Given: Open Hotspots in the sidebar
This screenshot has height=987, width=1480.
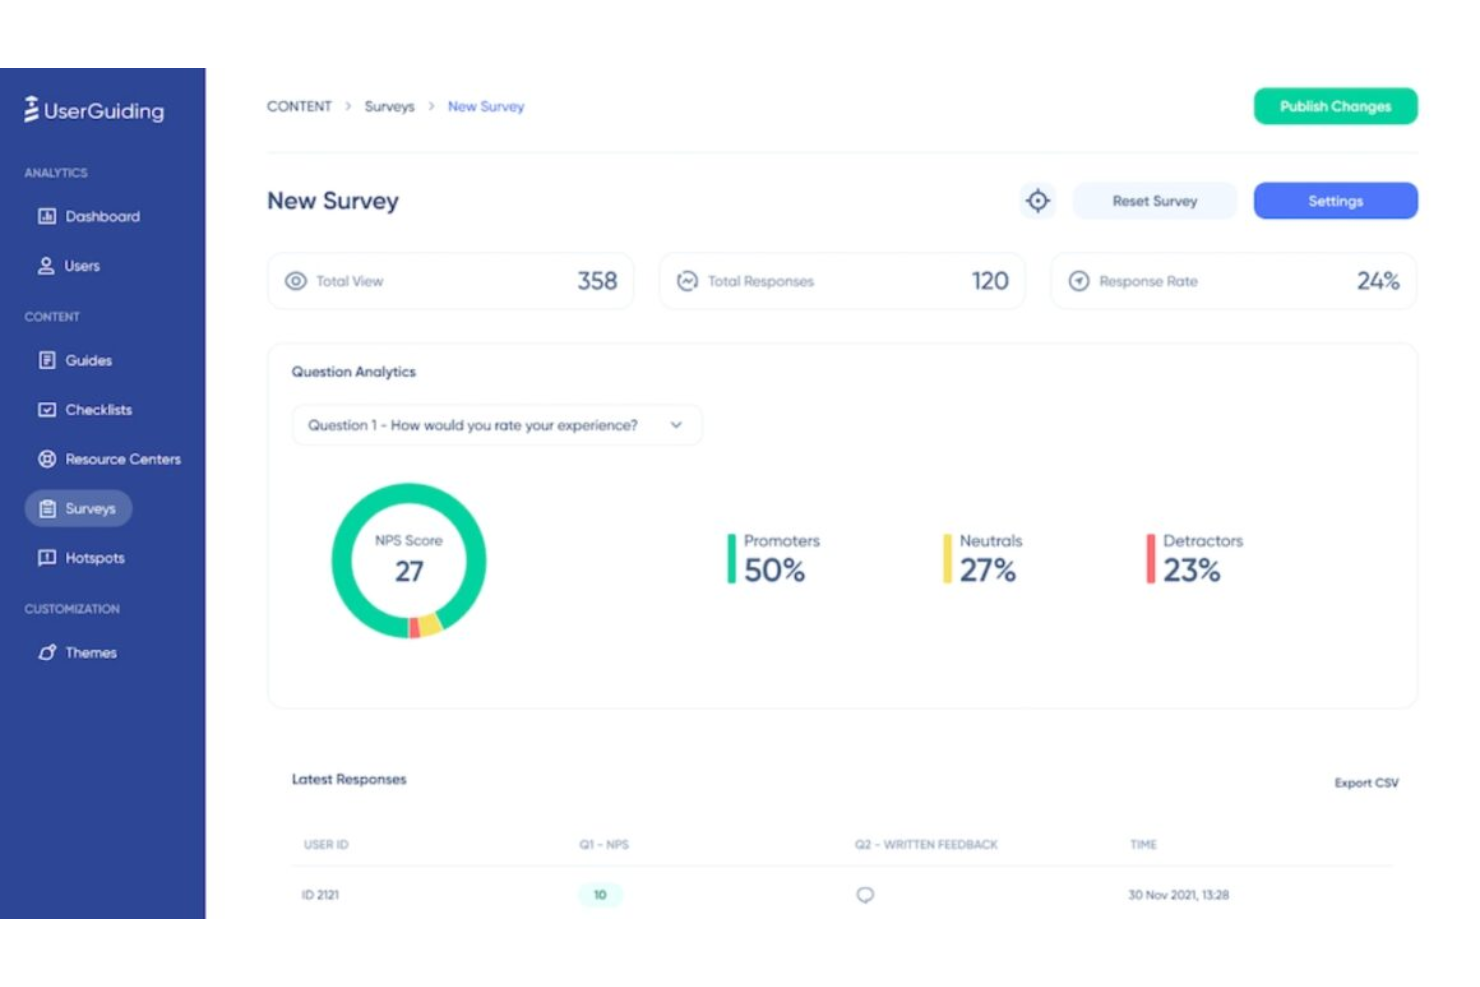Looking at the screenshot, I should (x=81, y=558).
